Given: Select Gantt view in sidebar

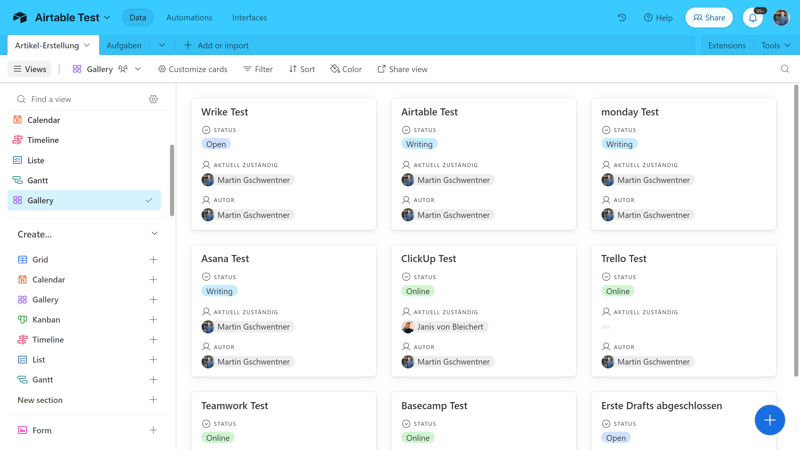Looking at the screenshot, I should [x=84, y=180].
